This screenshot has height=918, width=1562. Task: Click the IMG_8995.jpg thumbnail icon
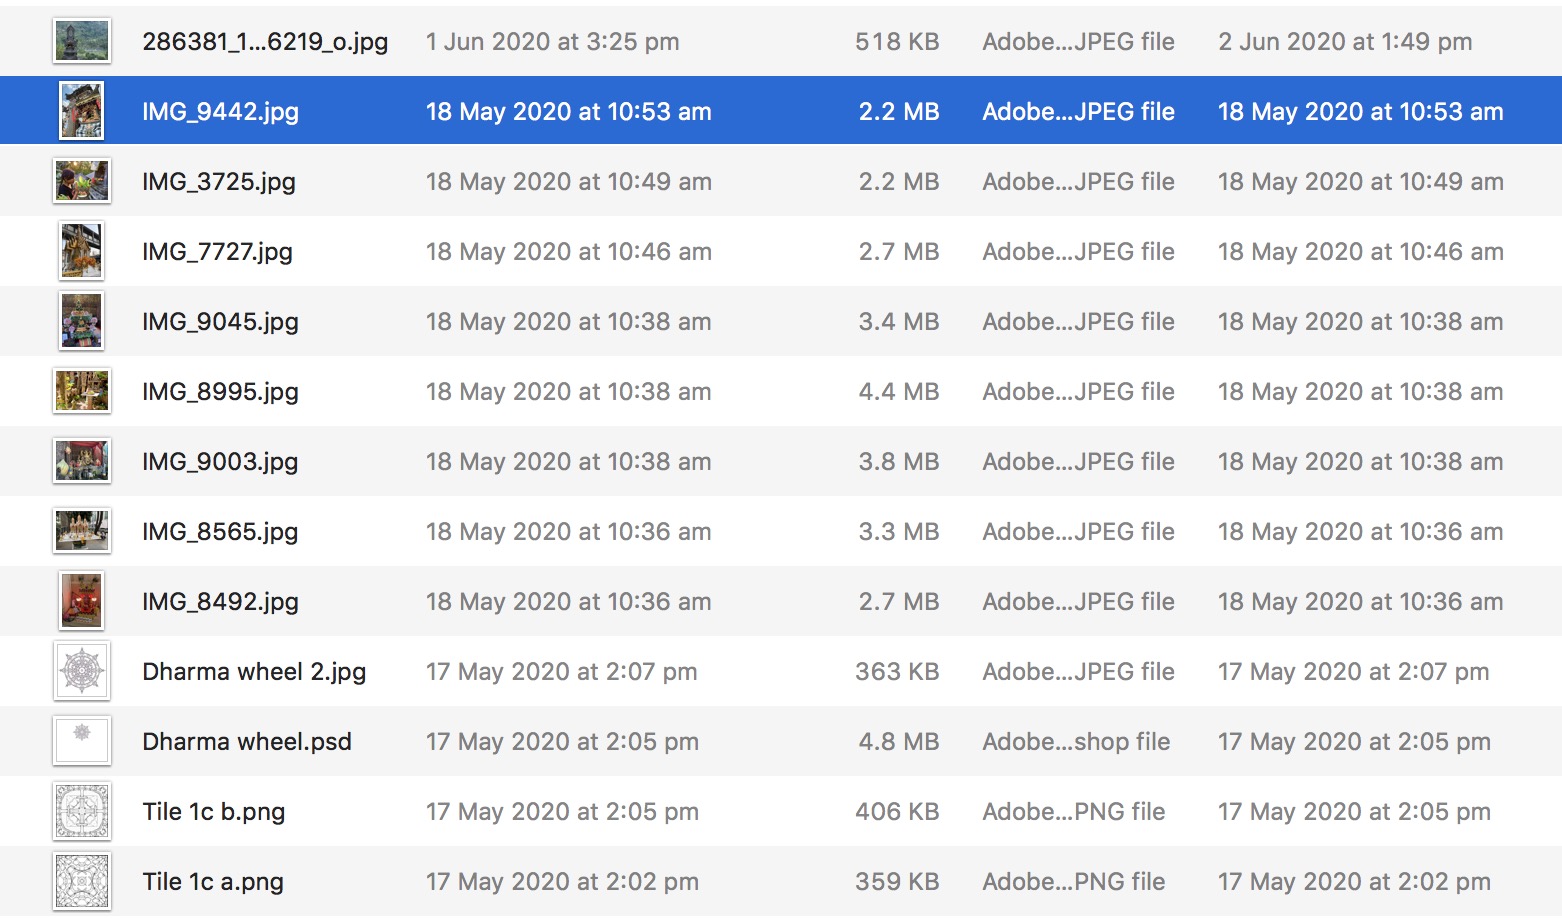click(x=81, y=391)
